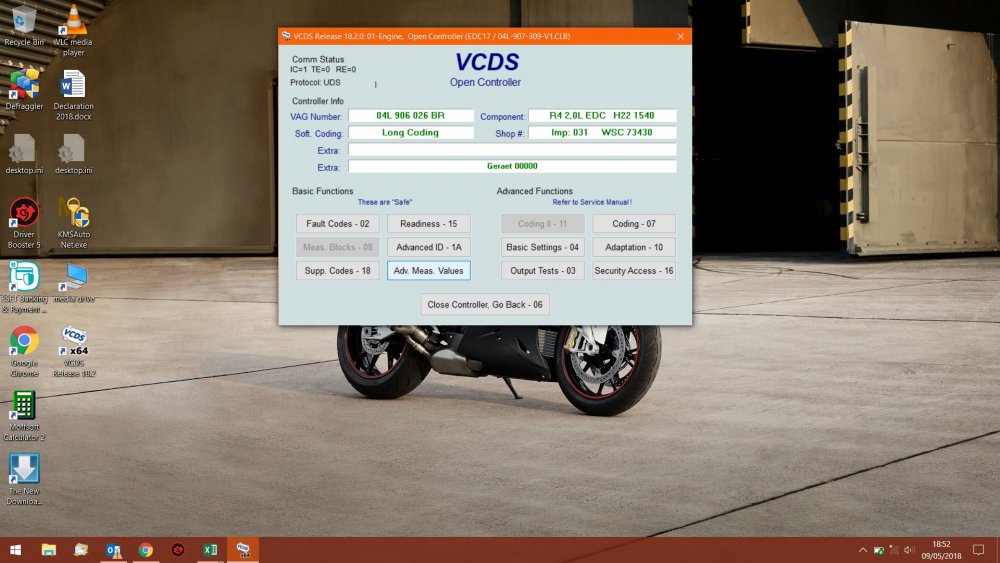Open Excel from the taskbar

[x=210, y=550]
